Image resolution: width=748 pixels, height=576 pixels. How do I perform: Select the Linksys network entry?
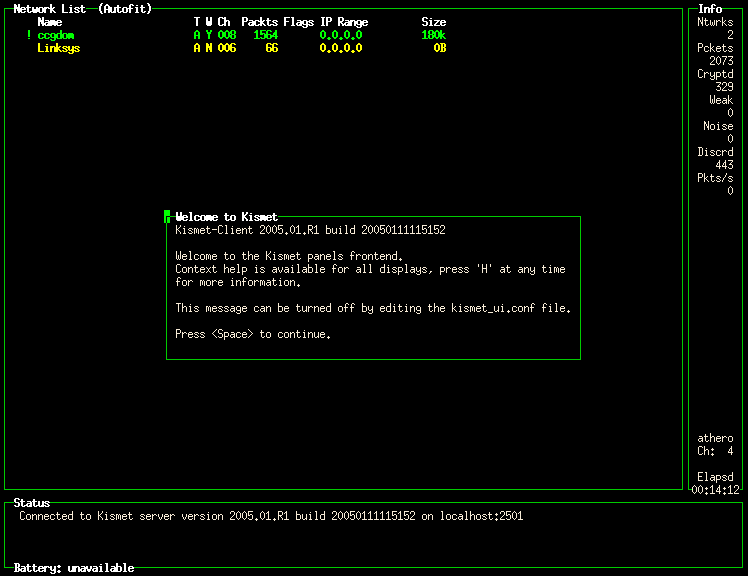coord(58,48)
